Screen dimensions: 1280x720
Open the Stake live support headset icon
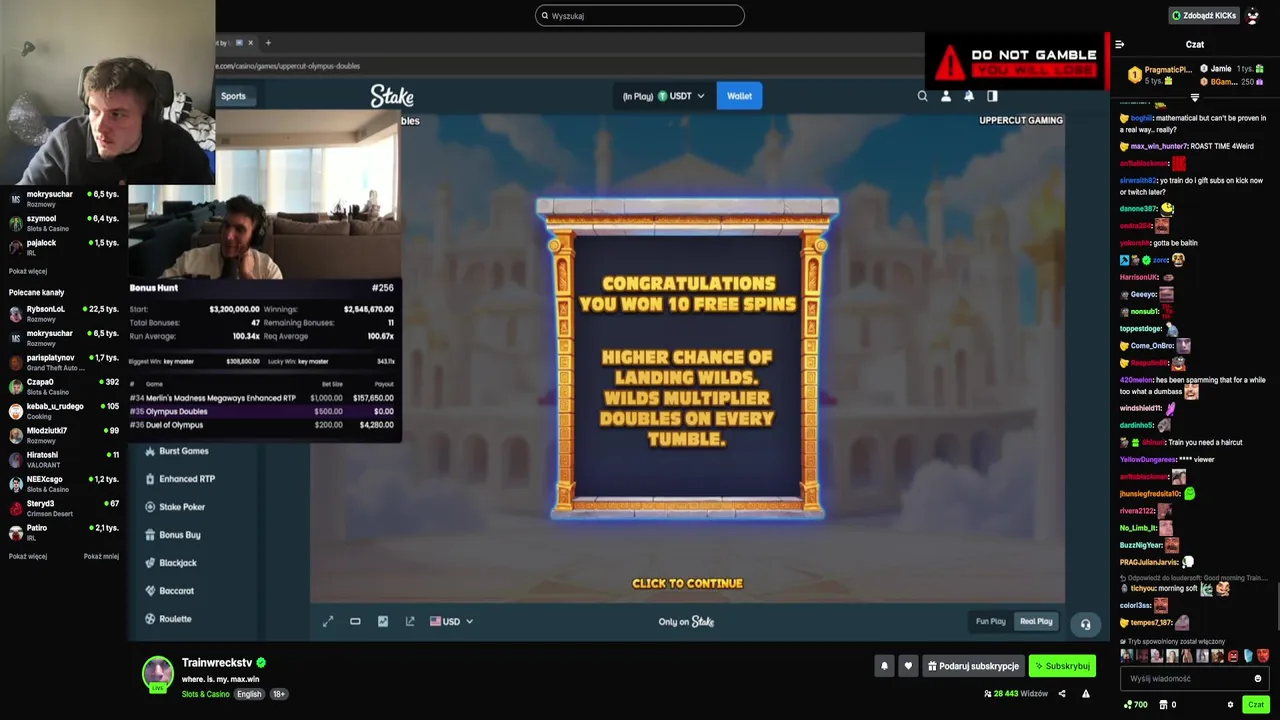[x=1085, y=624]
